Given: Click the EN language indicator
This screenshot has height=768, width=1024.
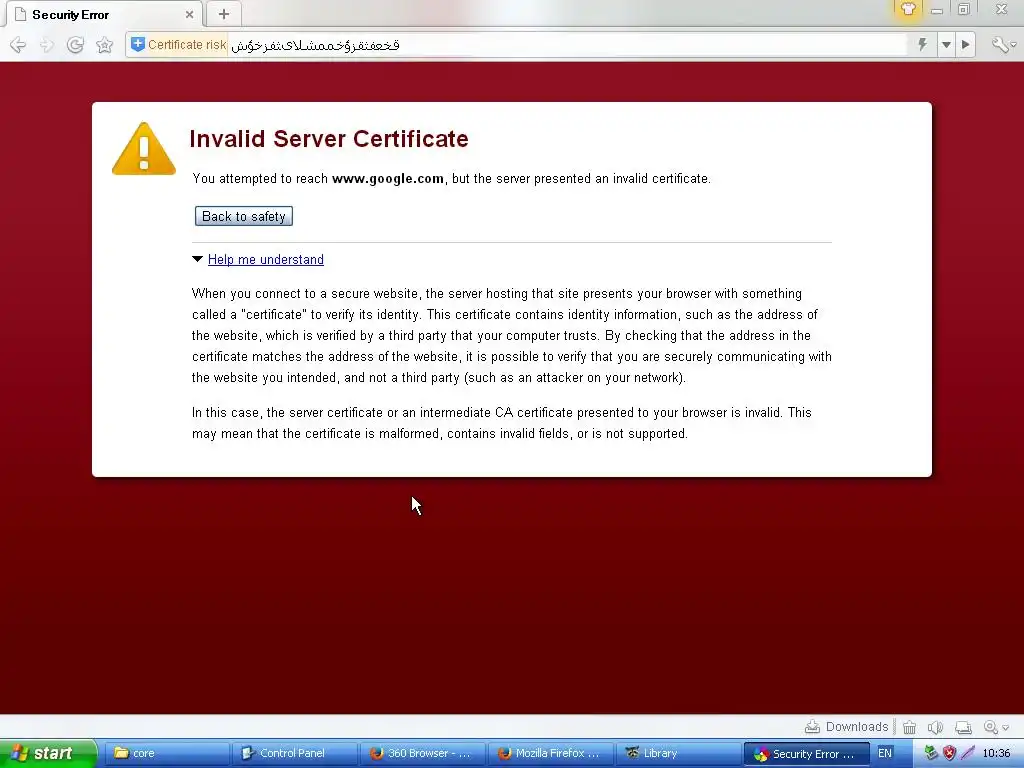Looking at the screenshot, I should click(885, 753).
